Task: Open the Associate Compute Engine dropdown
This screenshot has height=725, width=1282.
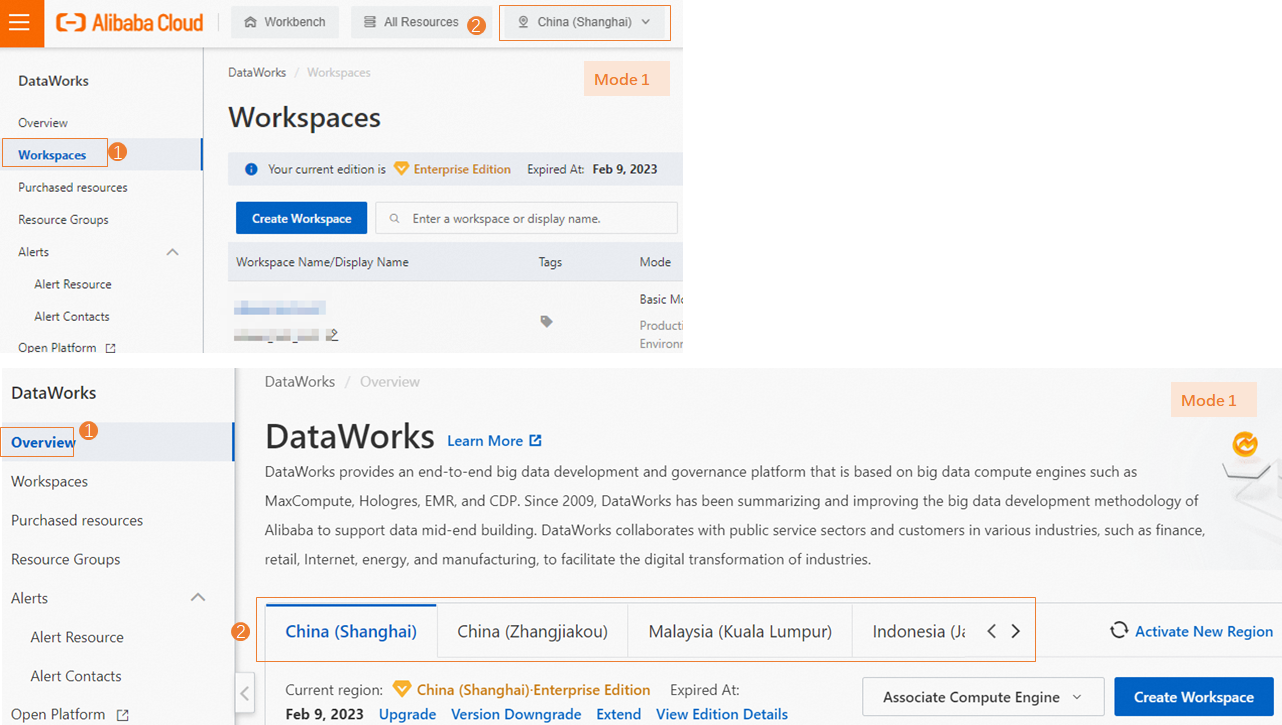Action: click(x=982, y=696)
